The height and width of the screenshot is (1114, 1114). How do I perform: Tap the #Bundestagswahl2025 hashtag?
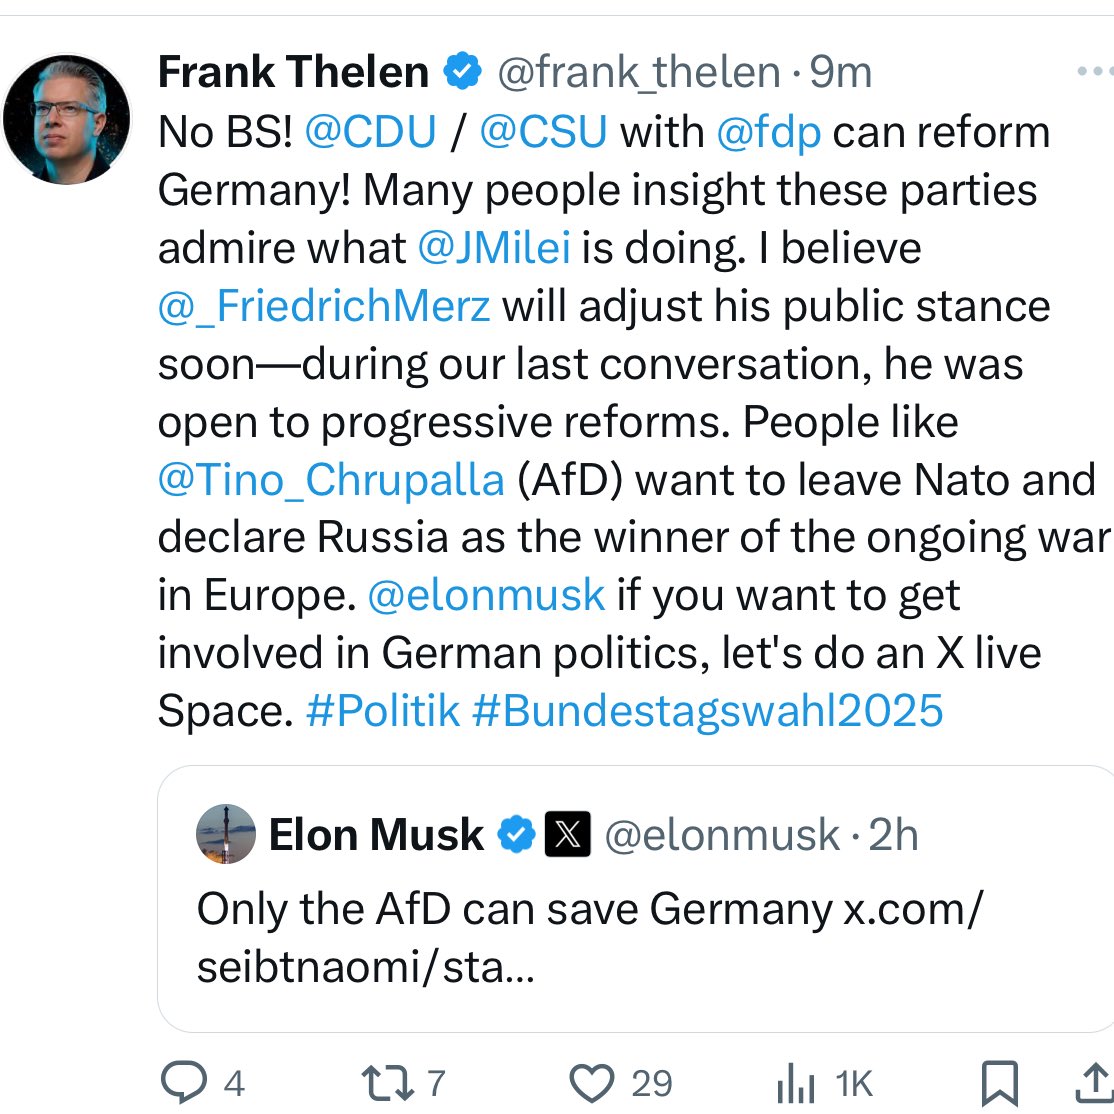707,711
